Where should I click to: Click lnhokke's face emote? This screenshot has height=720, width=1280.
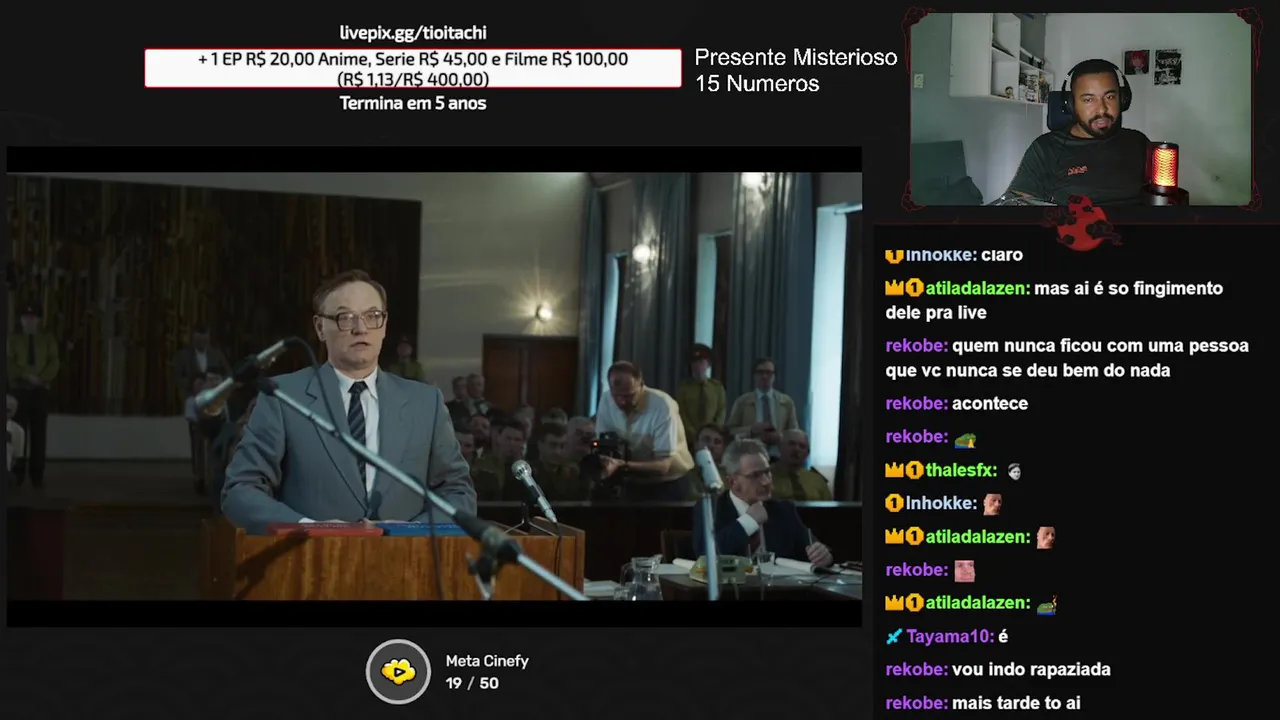tap(992, 504)
